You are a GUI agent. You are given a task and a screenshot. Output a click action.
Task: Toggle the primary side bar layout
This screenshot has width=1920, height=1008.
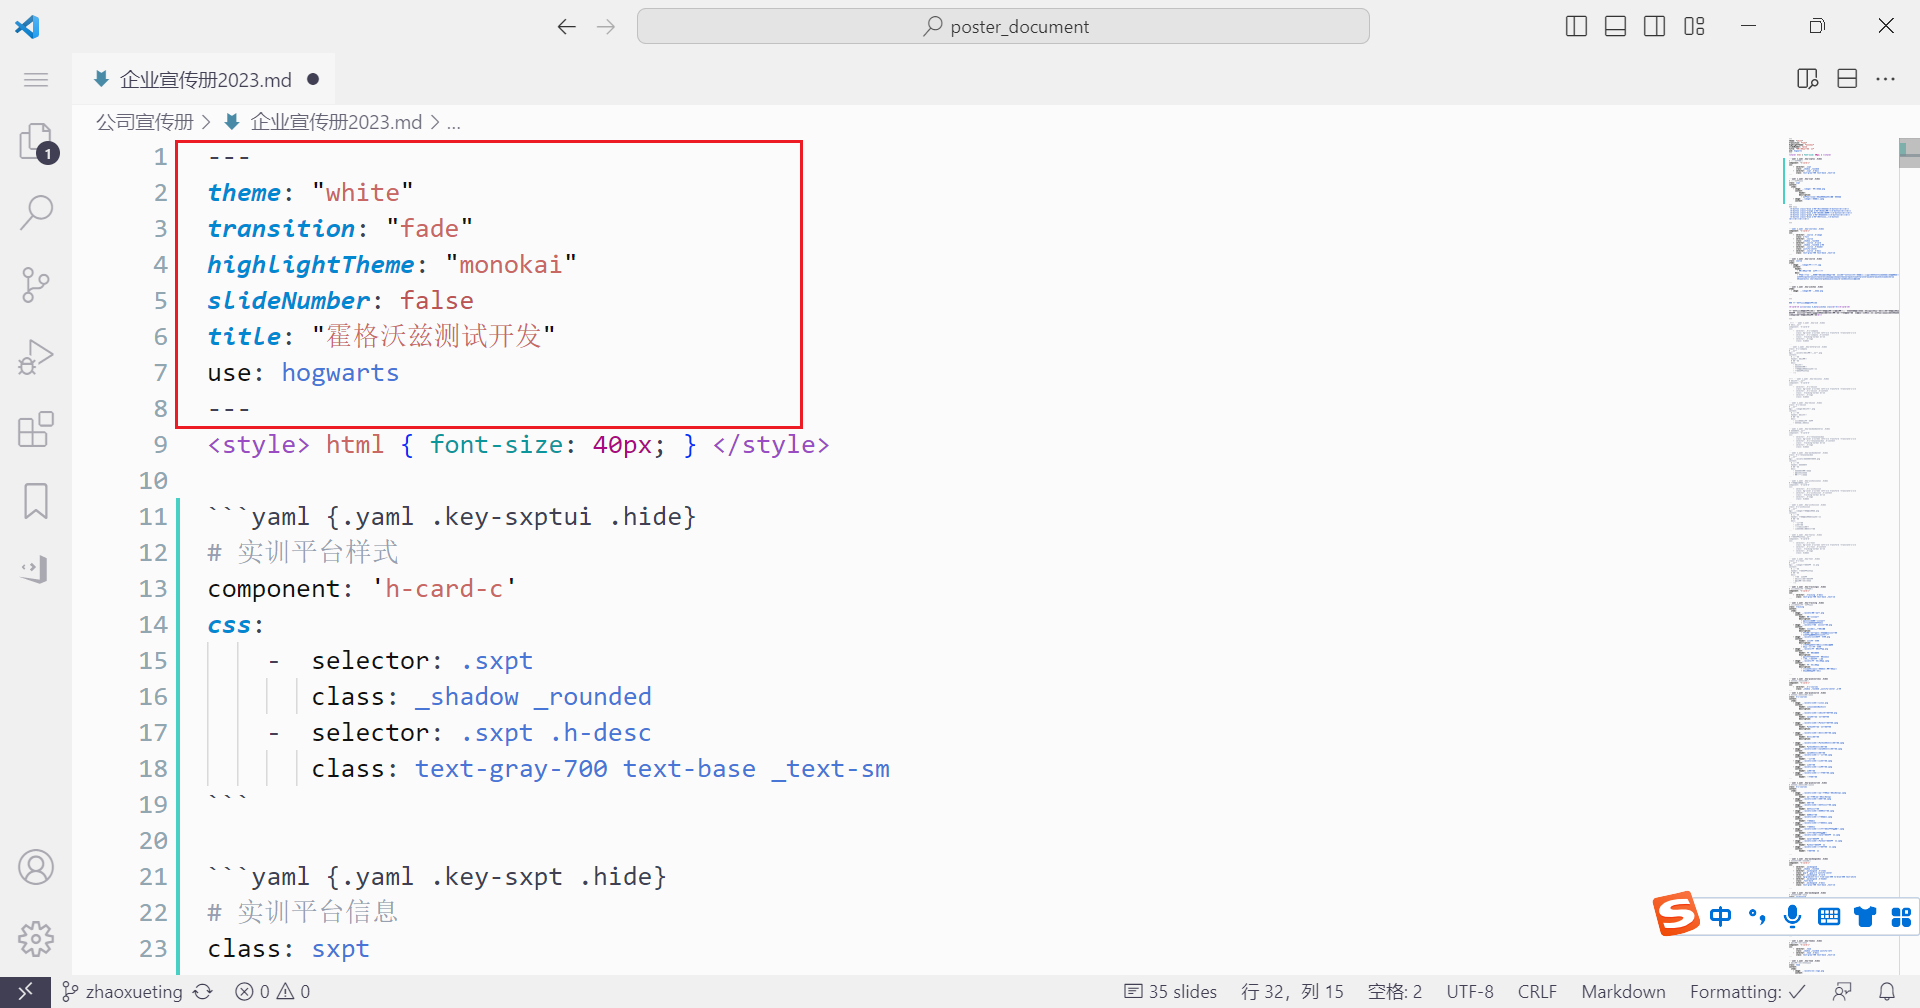[1576, 26]
